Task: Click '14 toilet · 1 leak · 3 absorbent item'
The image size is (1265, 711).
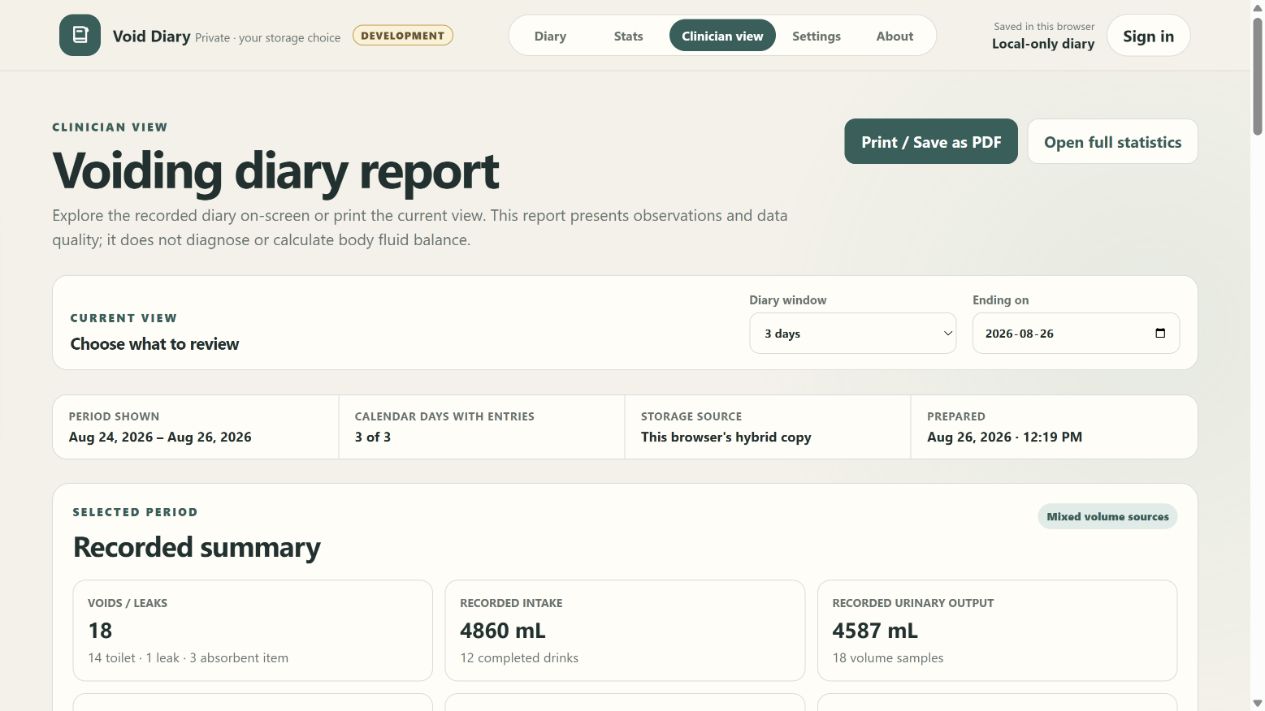Action: [x=188, y=658]
